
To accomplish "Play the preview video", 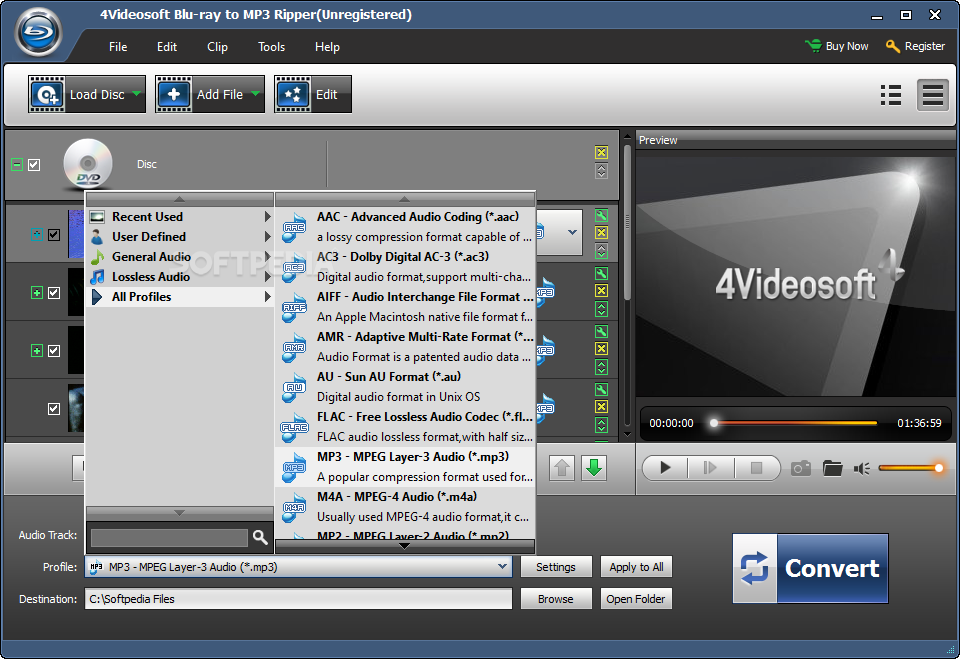I will pyautogui.click(x=666, y=469).
